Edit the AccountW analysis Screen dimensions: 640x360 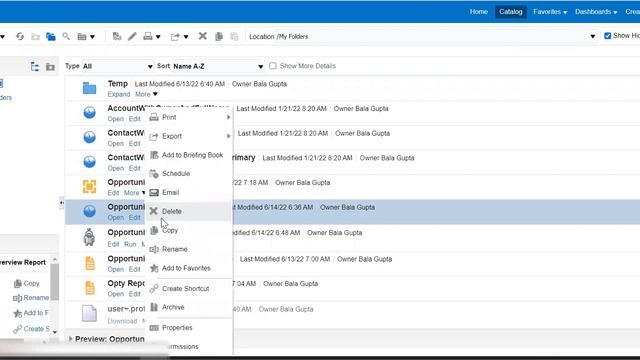click(x=135, y=119)
